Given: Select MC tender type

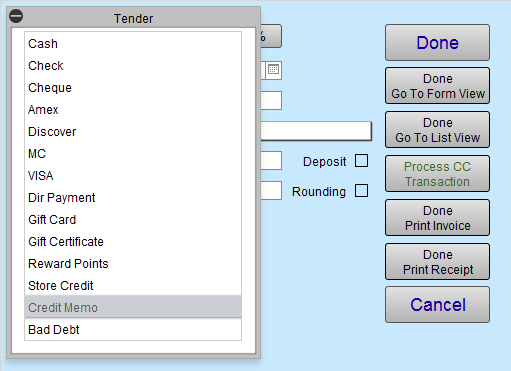Looking at the screenshot, I should point(133,154).
